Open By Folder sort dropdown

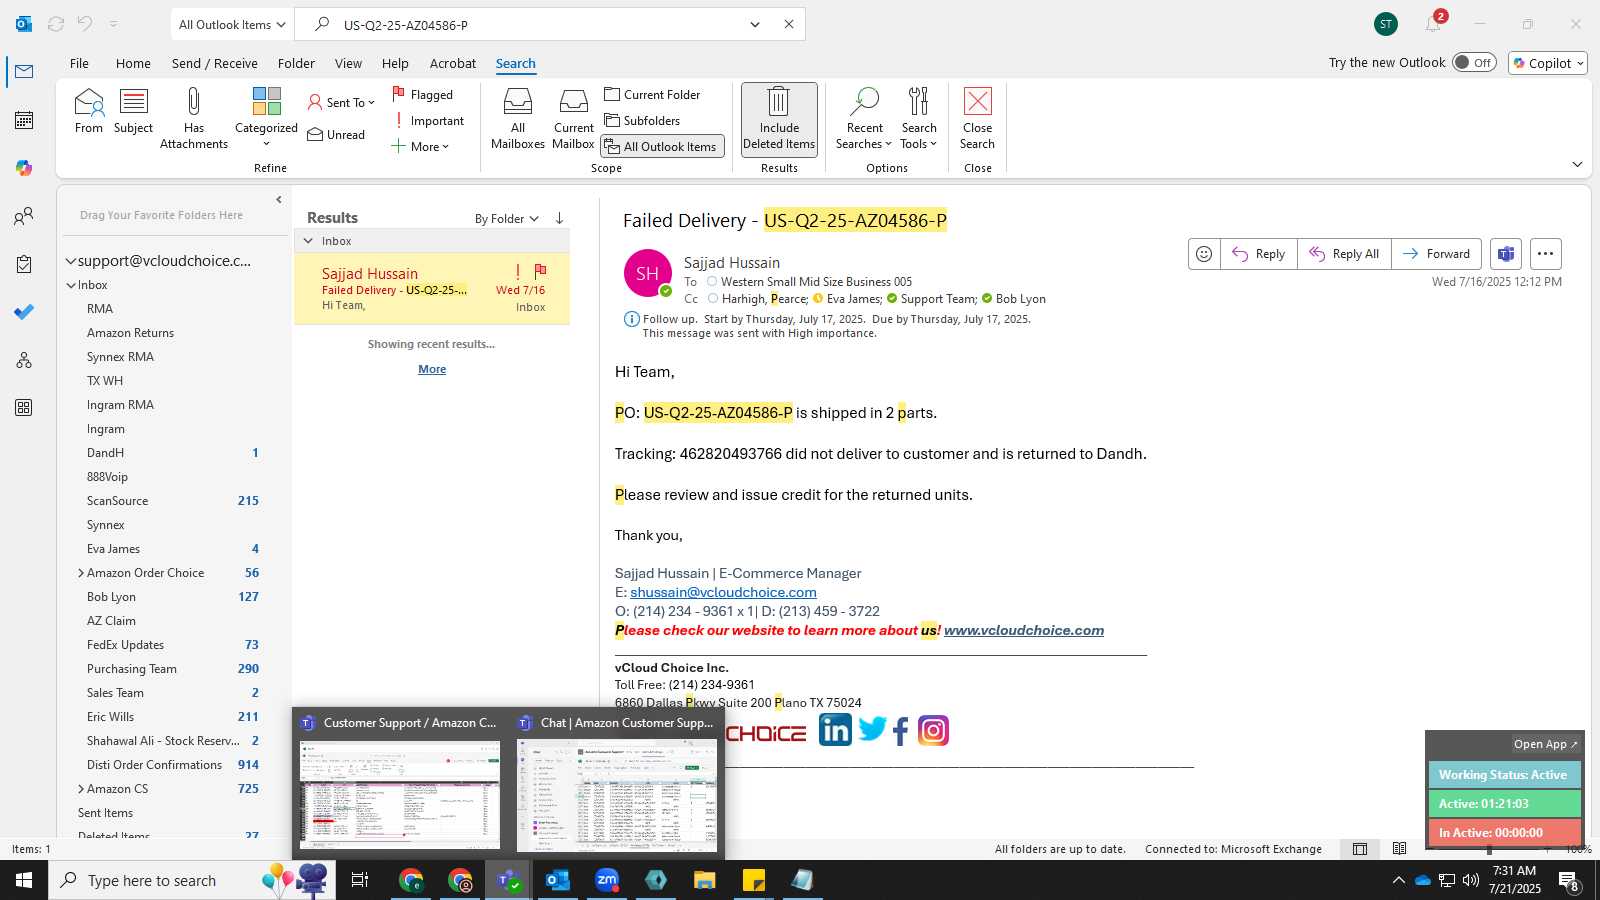507,218
